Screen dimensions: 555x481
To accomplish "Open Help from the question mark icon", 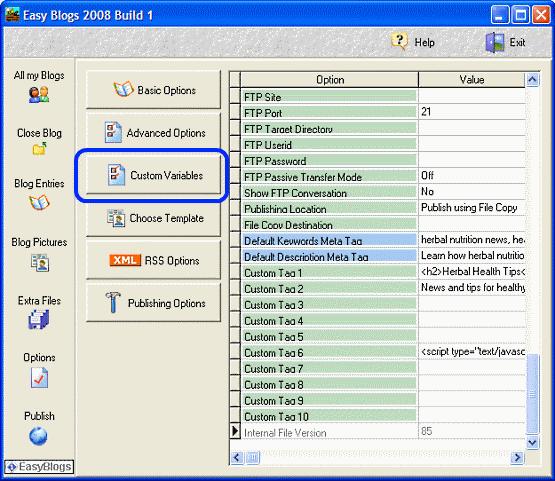I will (399, 42).
